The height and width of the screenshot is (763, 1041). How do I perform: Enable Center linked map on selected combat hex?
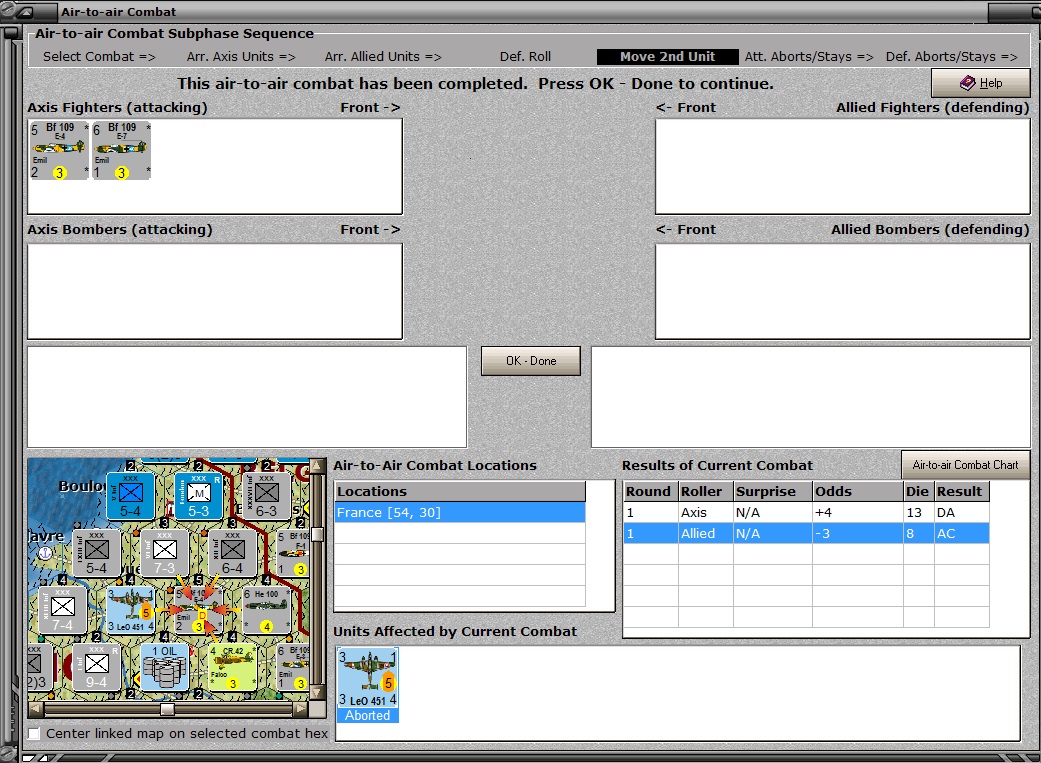tap(35, 733)
